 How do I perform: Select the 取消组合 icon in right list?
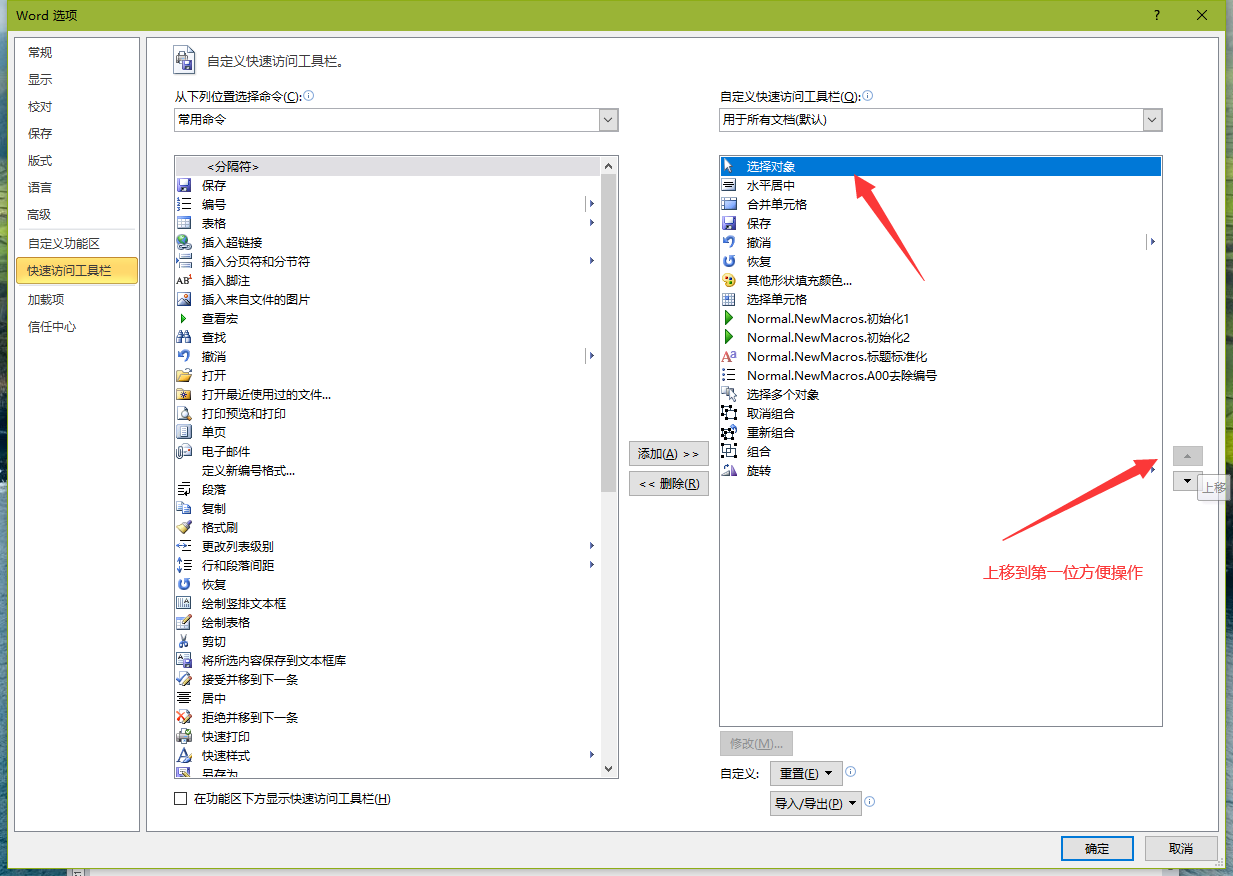coord(729,413)
